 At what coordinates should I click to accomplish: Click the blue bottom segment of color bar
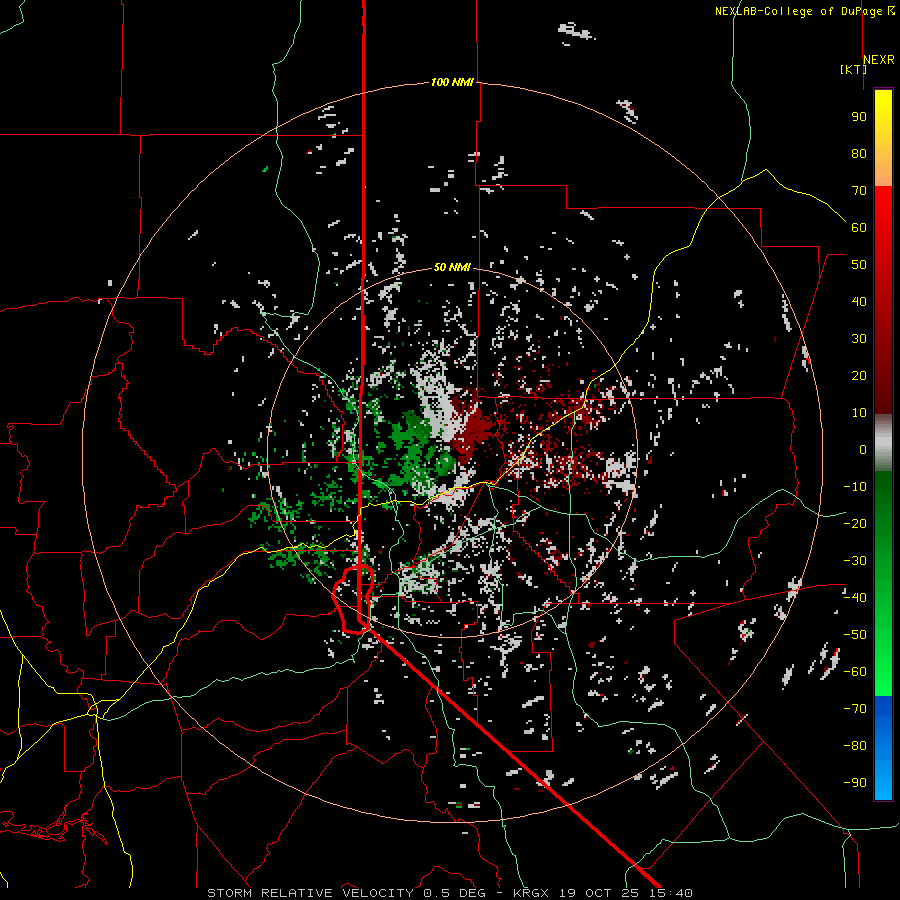[883, 748]
